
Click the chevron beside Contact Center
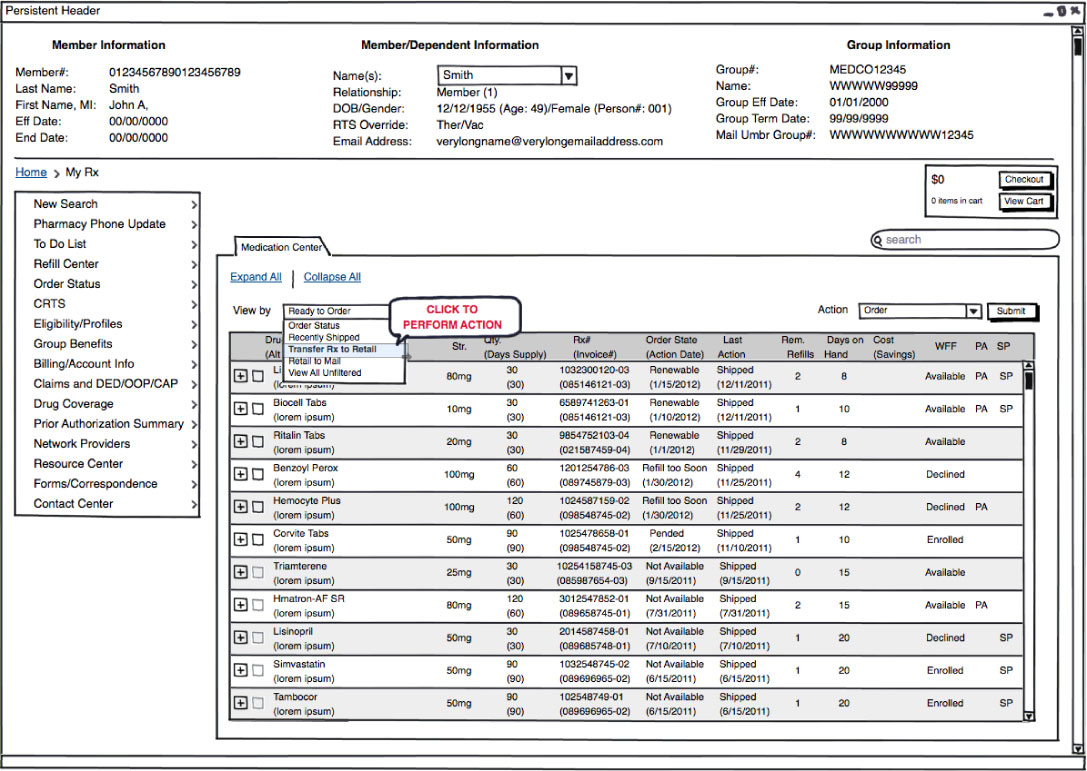pyautogui.click(x=193, y=505)
